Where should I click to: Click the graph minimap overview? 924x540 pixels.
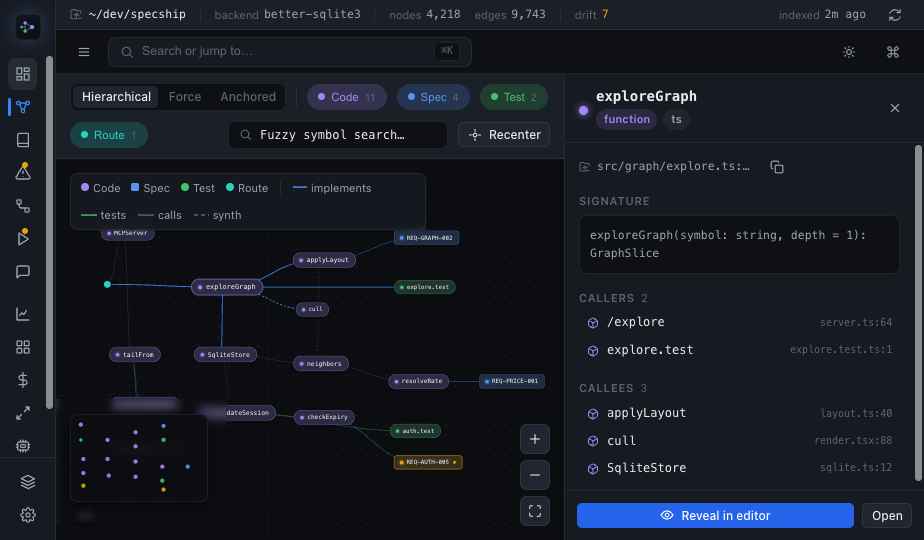[x=138, y=457]
